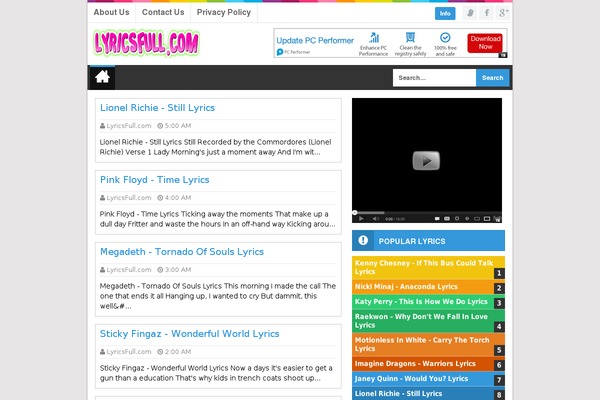Open Sticky Fingaz - Wonderful World Lyrics post
Screen dimensions: 600x400
point(189,334)
